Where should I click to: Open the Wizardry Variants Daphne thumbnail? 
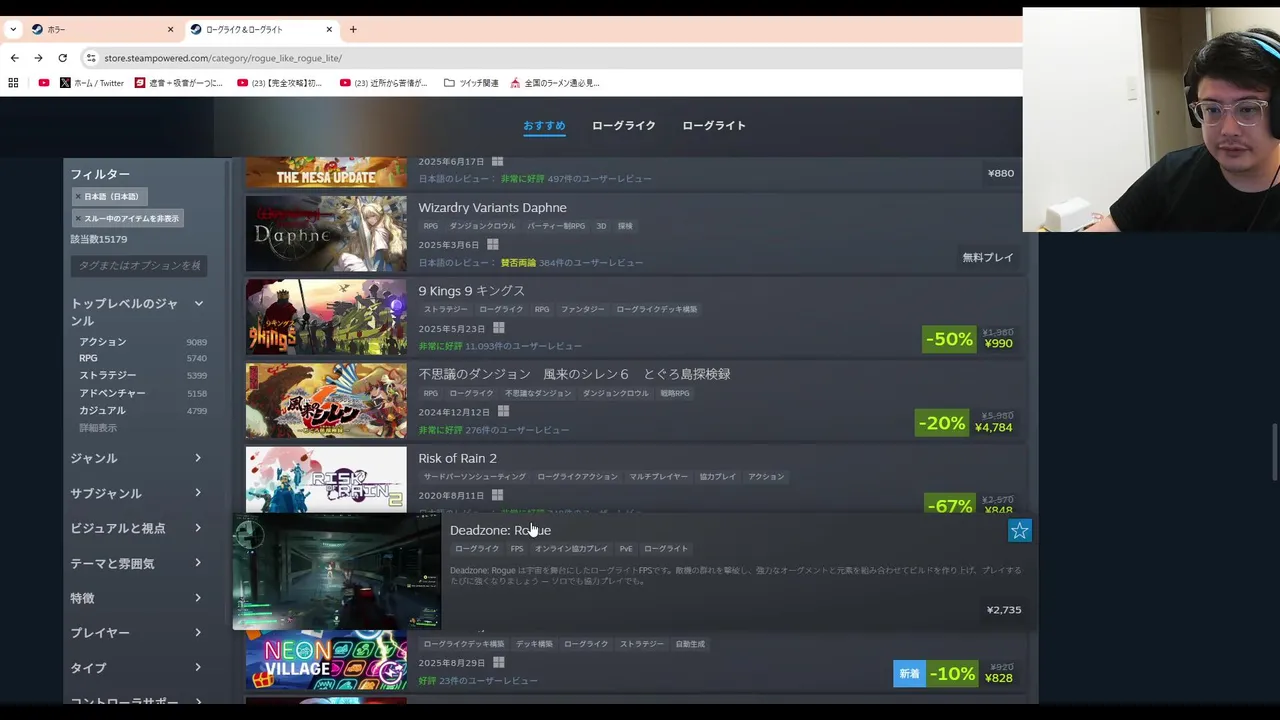tap(326, 233)
